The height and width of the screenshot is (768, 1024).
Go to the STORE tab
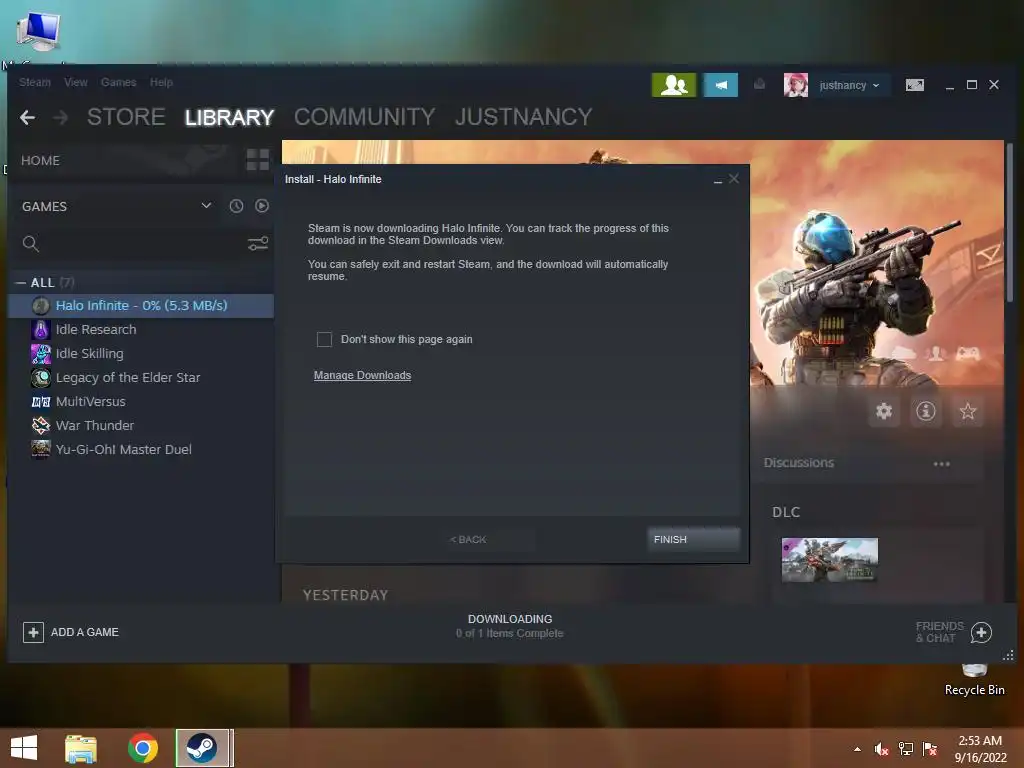click(126, 117)
